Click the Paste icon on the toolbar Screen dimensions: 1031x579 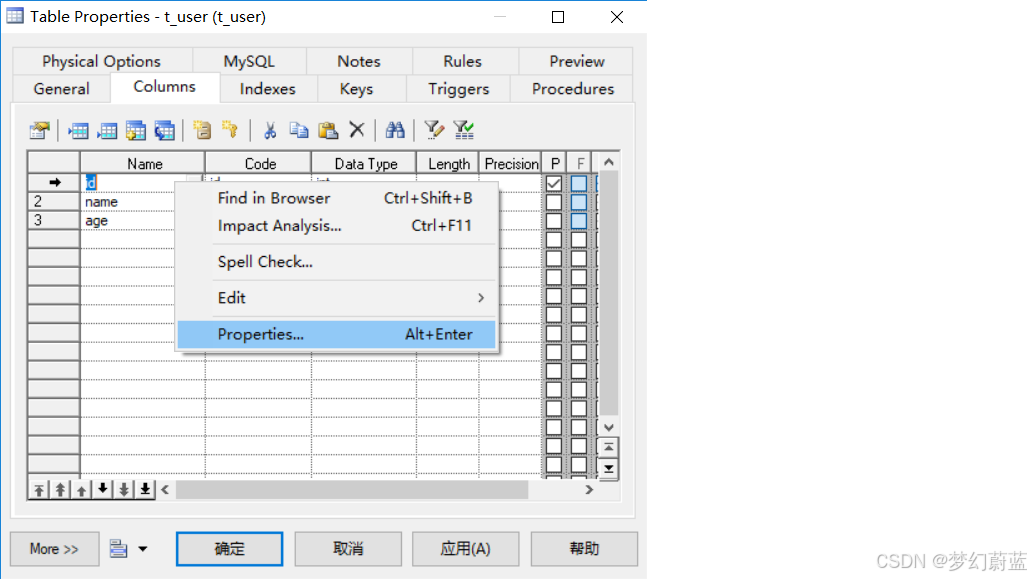tap(327, 130)
